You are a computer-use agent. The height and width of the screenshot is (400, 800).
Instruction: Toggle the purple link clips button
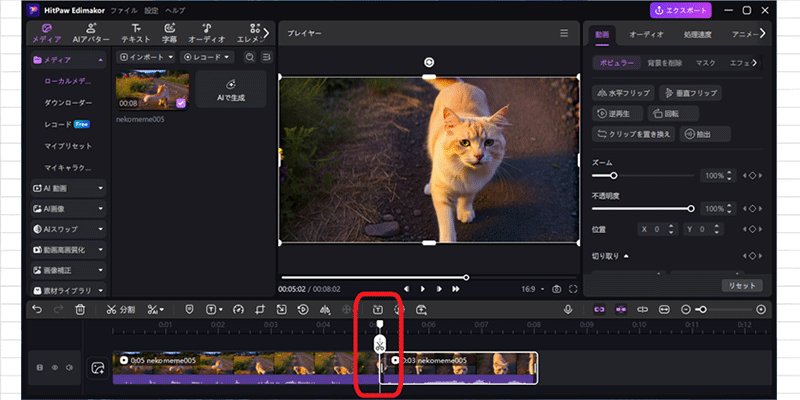599,310
